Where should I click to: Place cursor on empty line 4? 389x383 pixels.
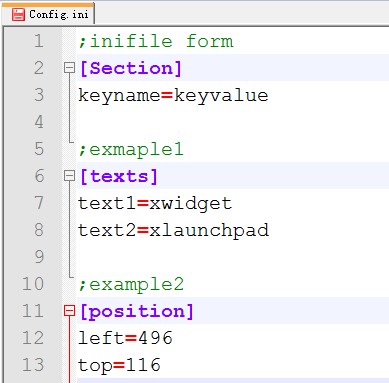[x=233, y=122]
